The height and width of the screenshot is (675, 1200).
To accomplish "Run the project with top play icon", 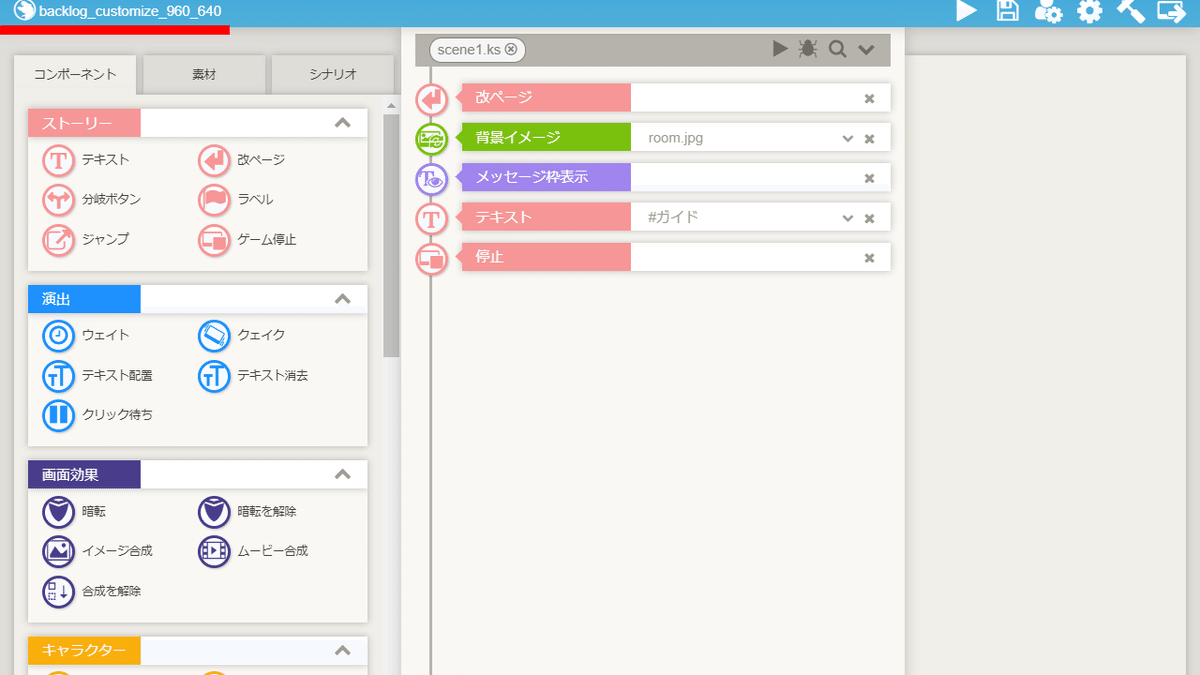I will (966, 11).
